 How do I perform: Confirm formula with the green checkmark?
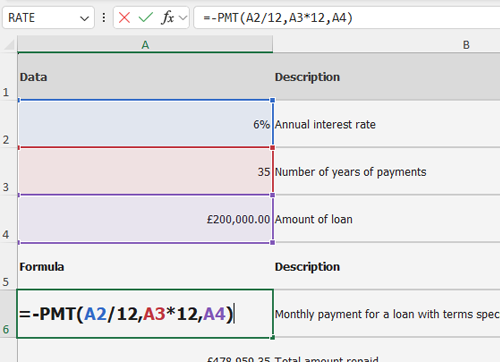[146, 17]
